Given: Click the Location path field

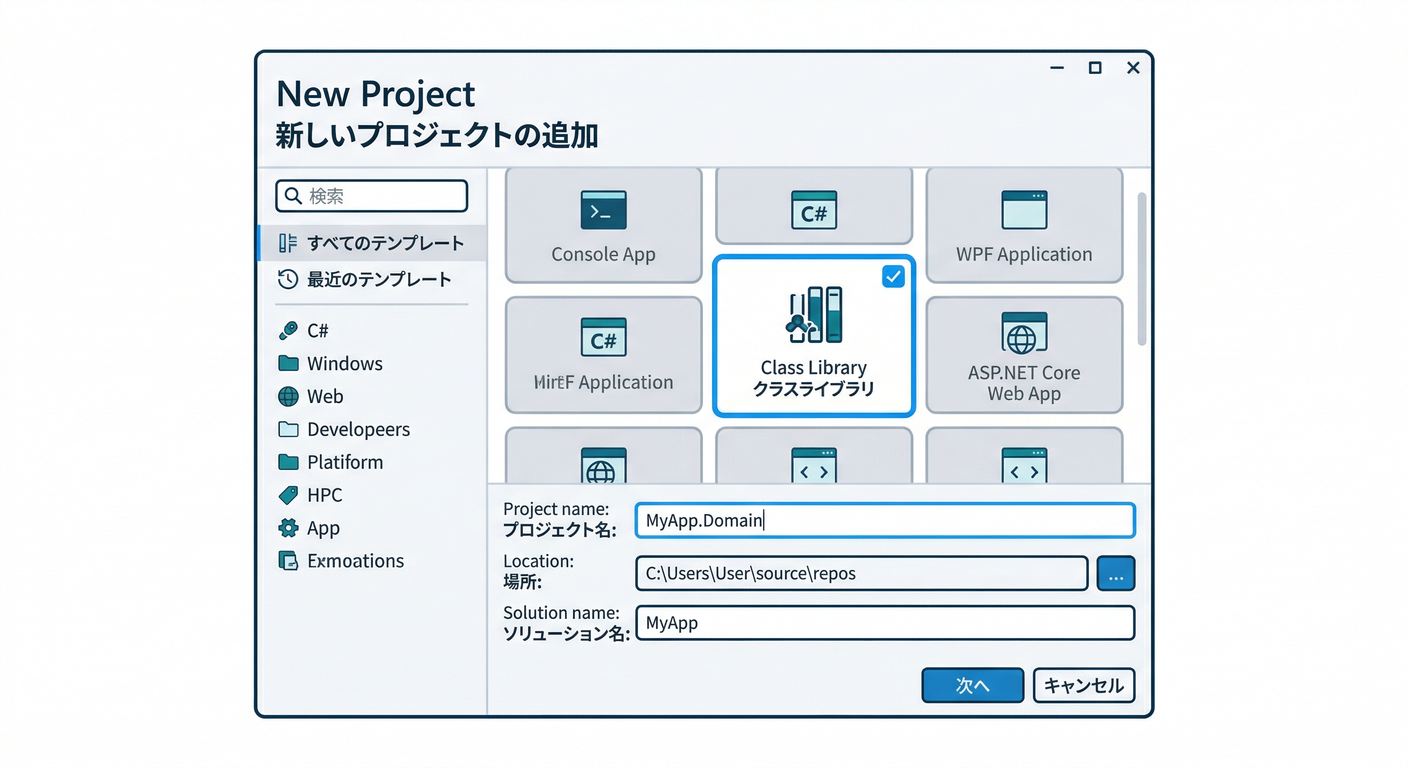Looking at the screenshot, I should click(x=861, y=574).
